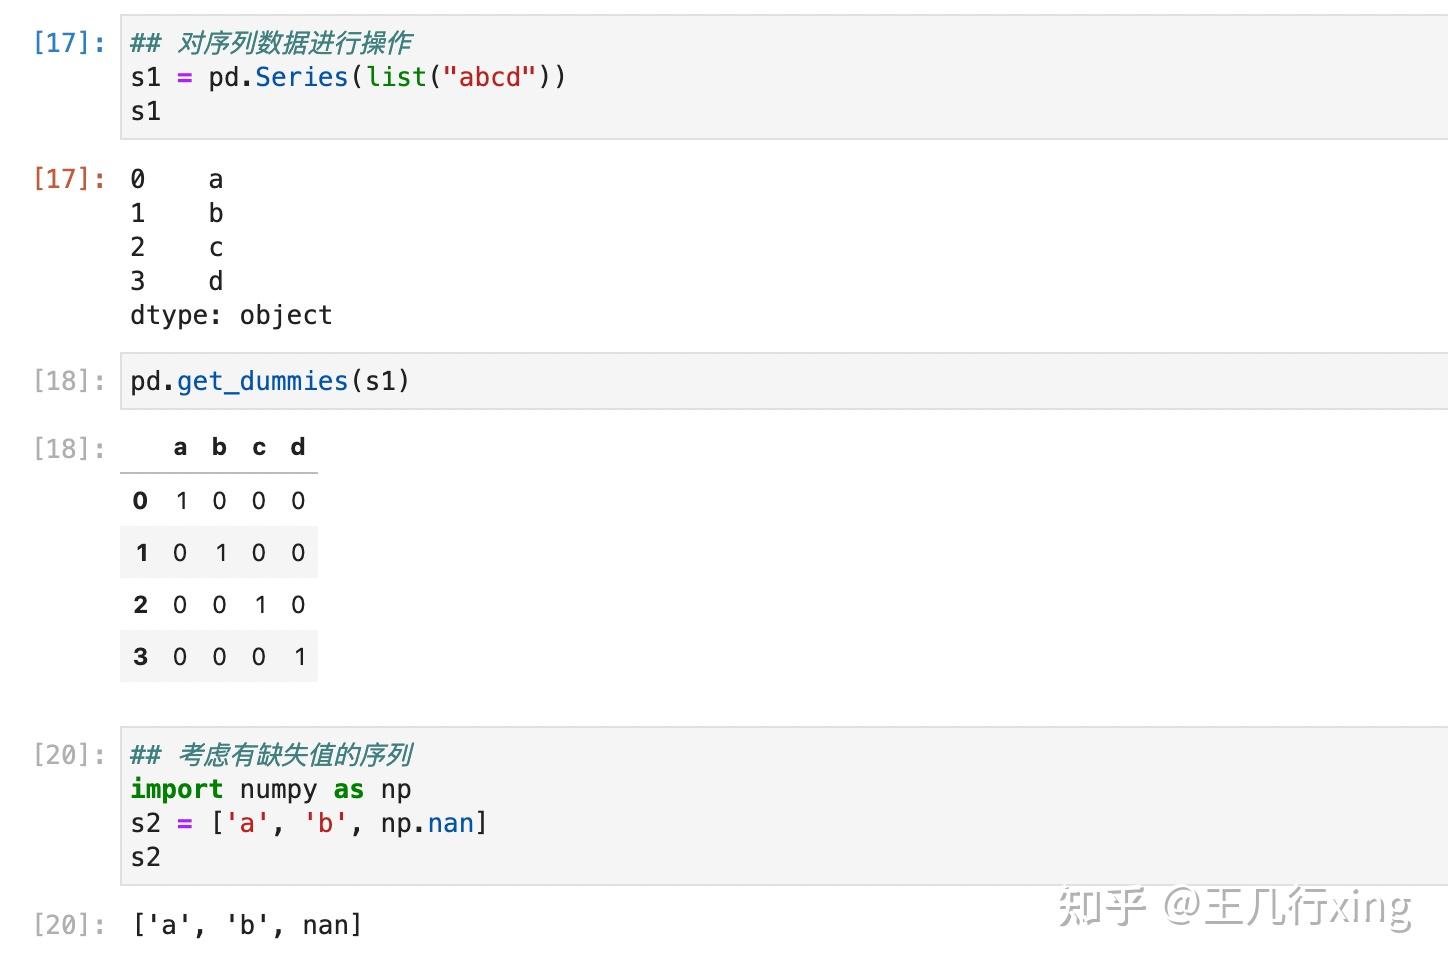The width and height of the screenshot is (1448, 972).
Task: Click inside the pd.get_dummies(s1) cell
Action: coord(780,381)
